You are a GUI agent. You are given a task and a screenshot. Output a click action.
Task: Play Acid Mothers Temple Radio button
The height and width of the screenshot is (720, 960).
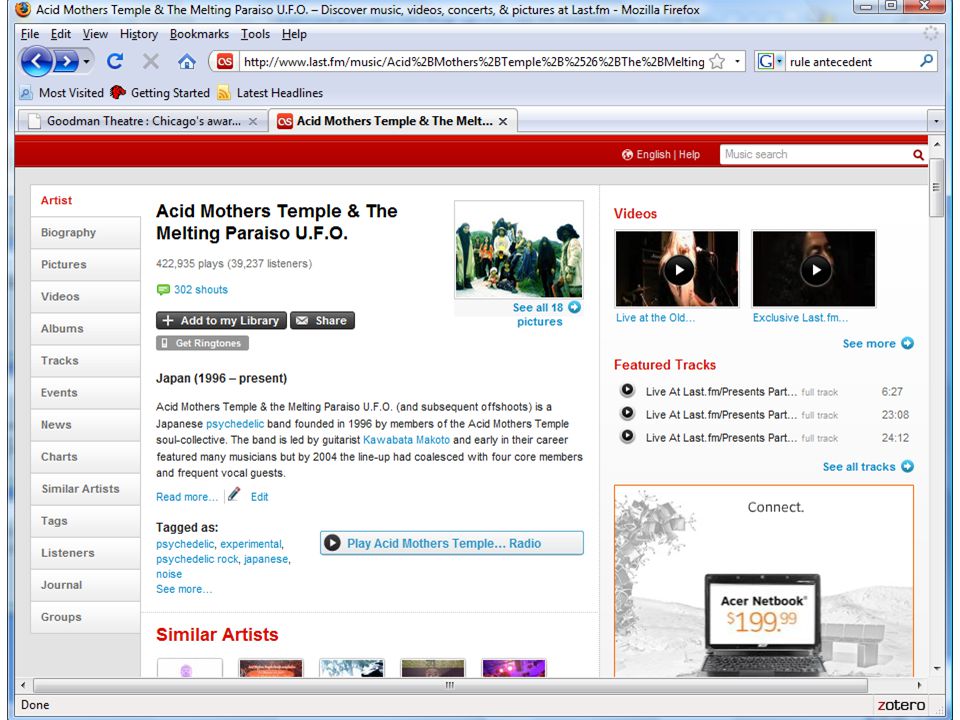(x=452, y=543)
